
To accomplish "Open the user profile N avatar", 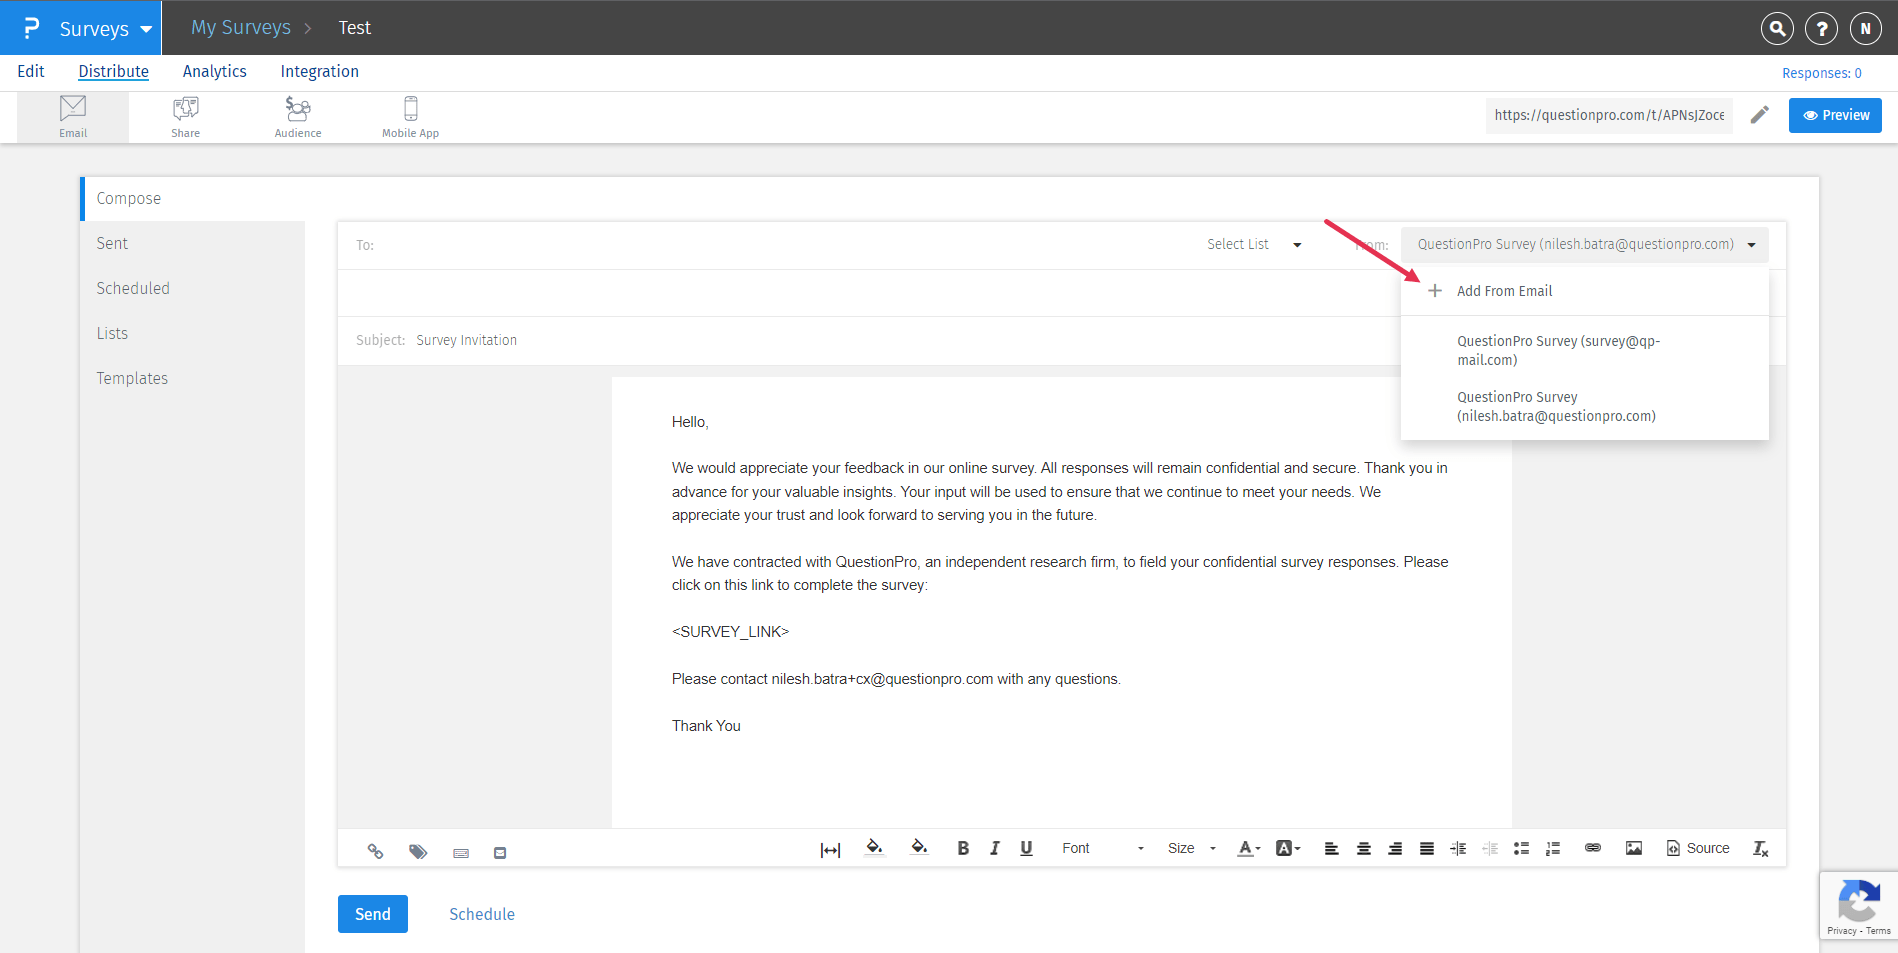I will click(1865, 28).
